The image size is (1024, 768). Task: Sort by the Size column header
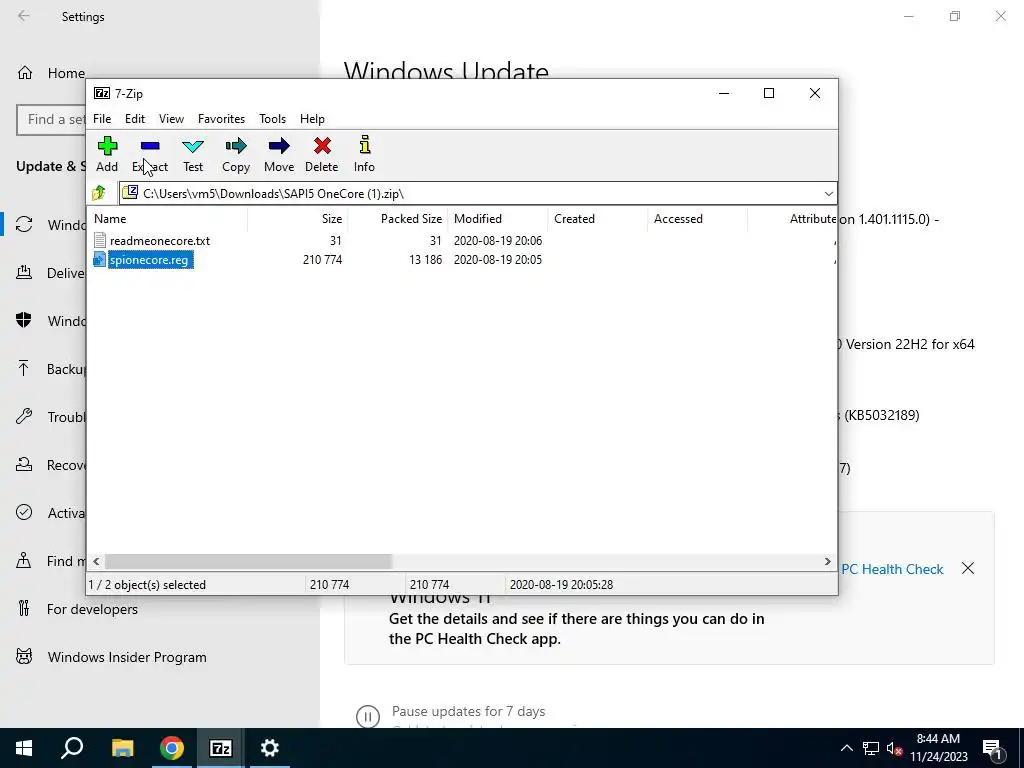297,219
